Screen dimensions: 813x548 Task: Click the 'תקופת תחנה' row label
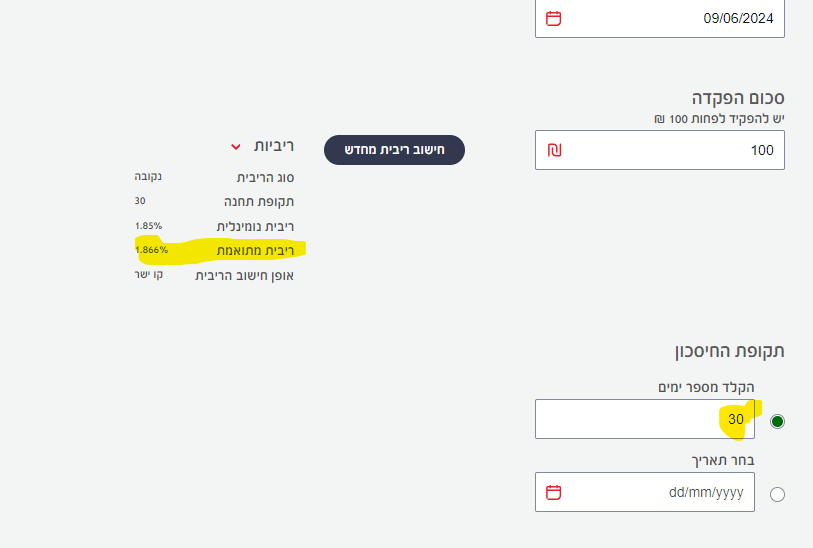tap(259, 201)
